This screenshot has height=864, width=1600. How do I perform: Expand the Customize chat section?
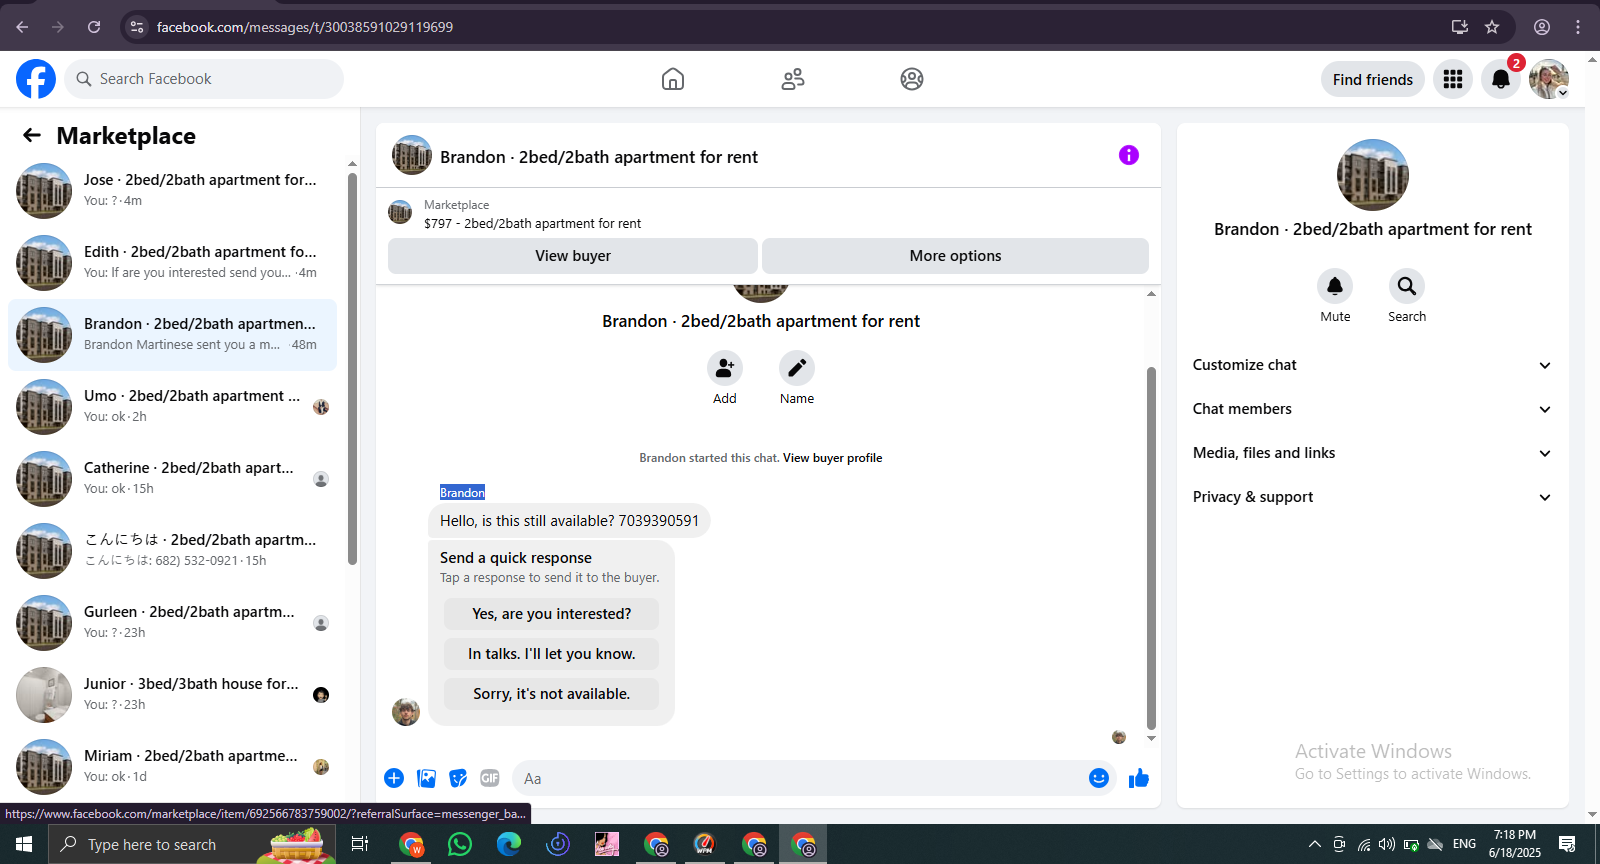1372,365
